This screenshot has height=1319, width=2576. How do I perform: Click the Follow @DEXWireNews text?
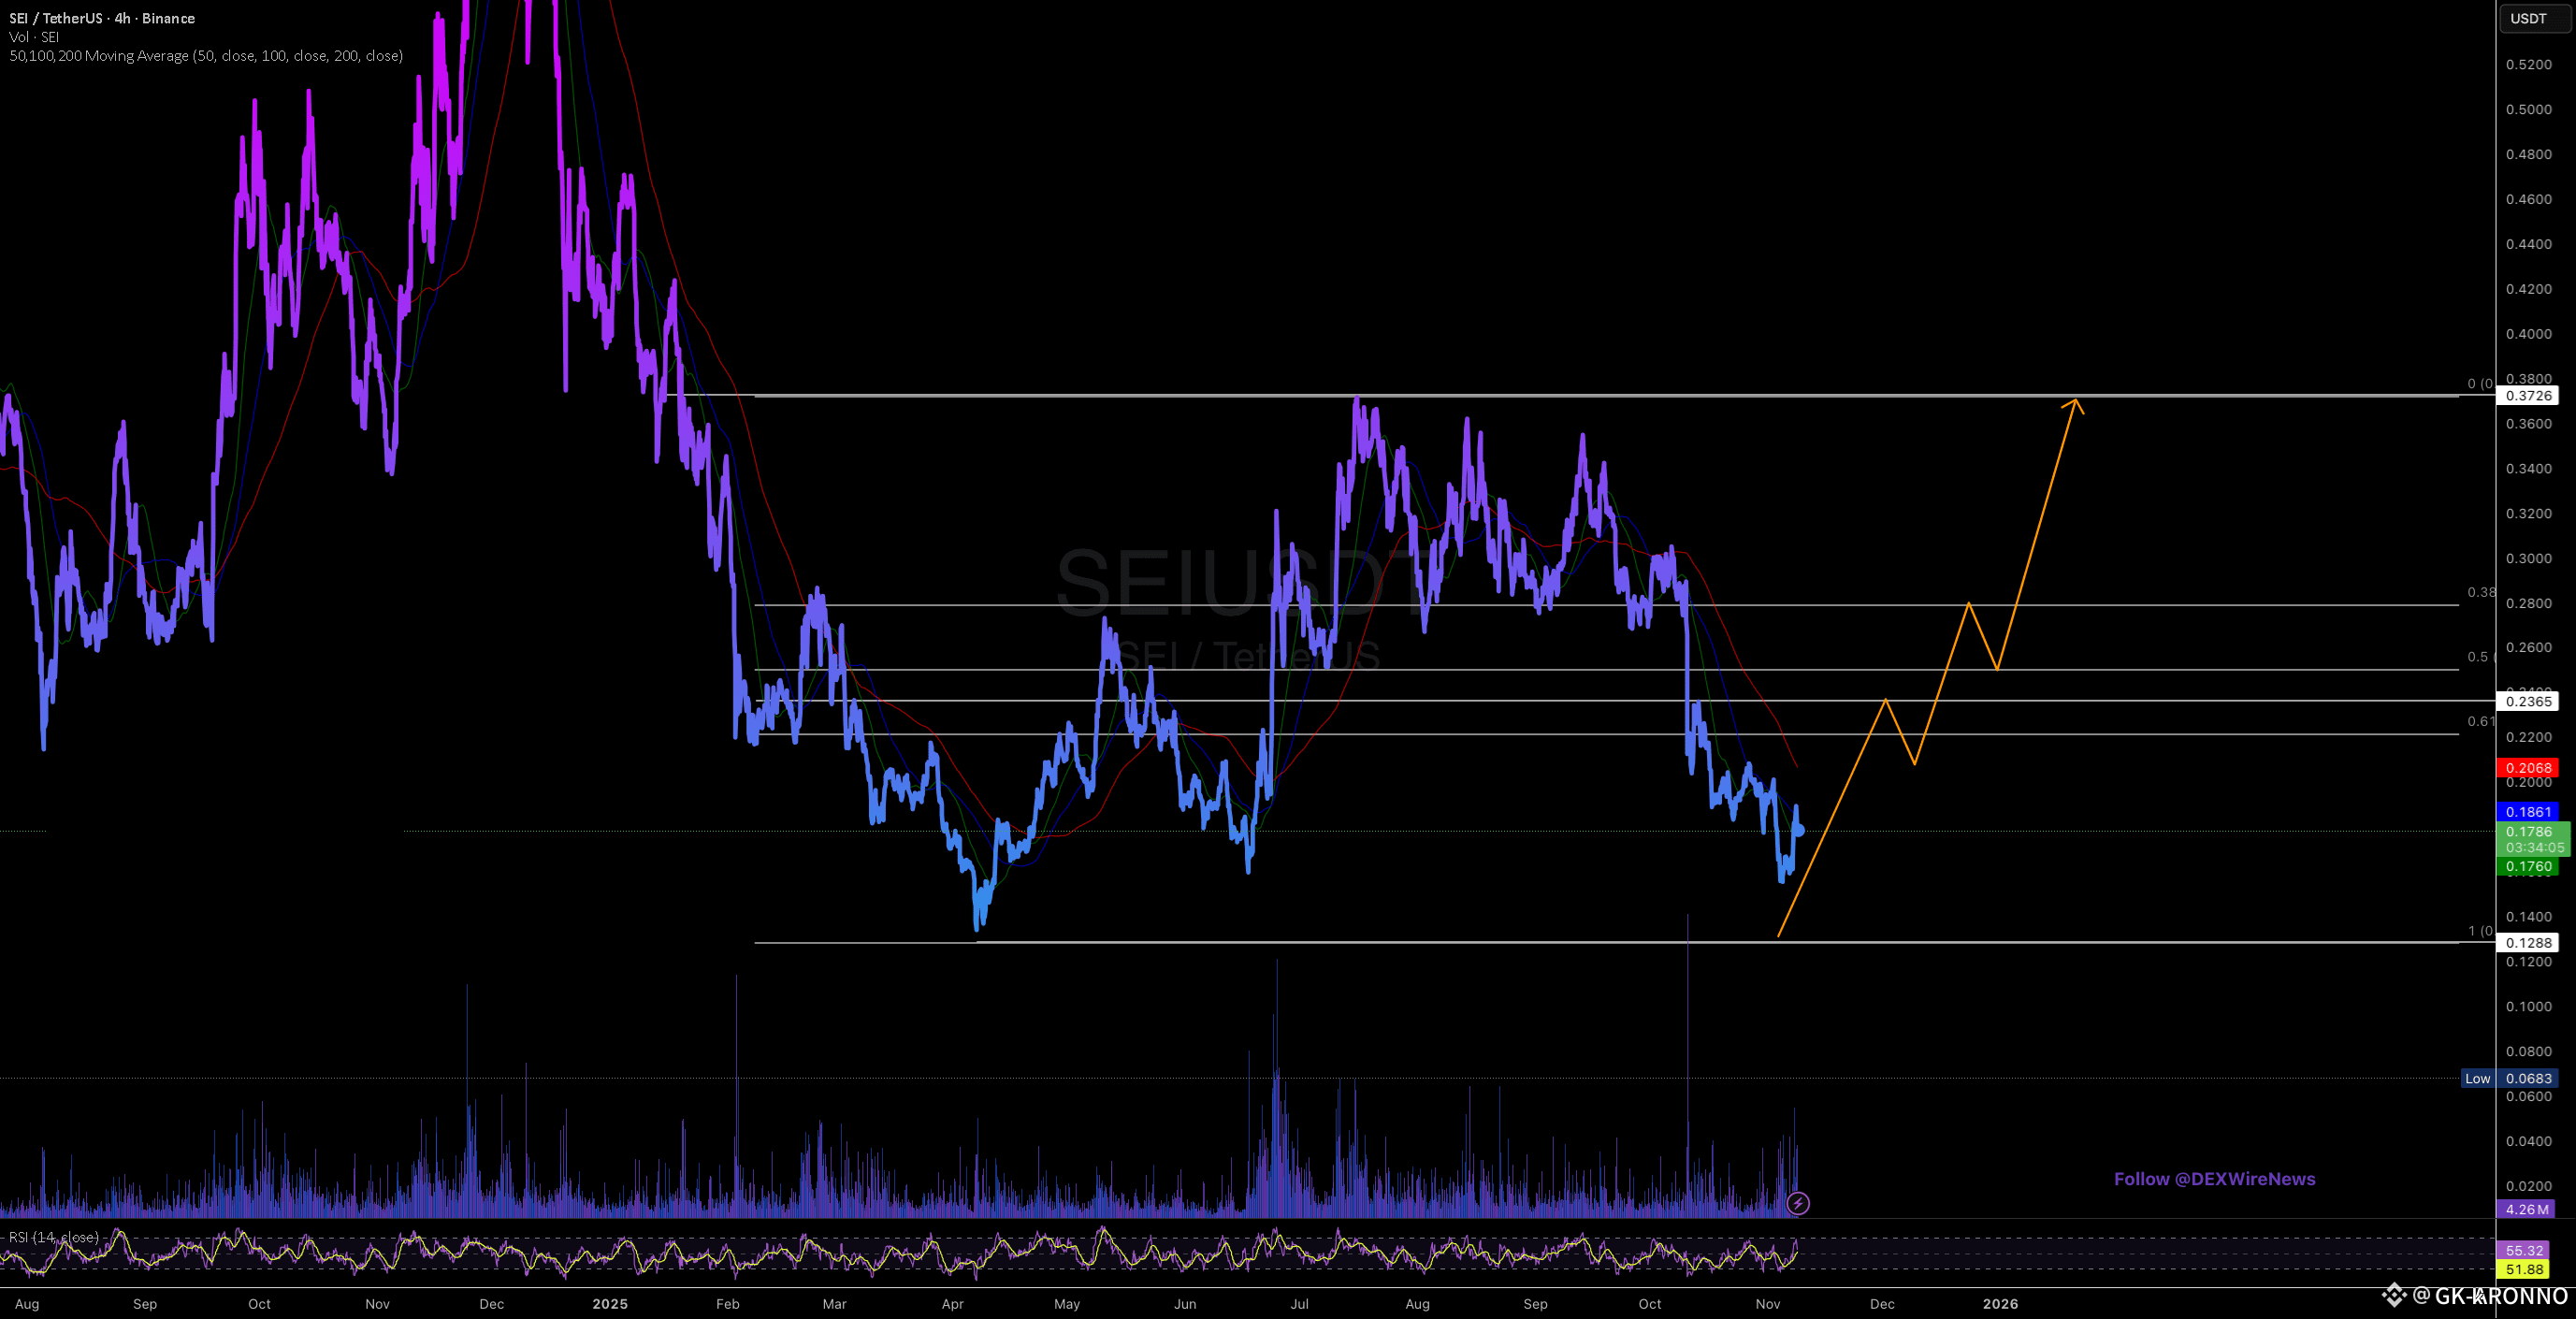[x=2214, y=1179]
